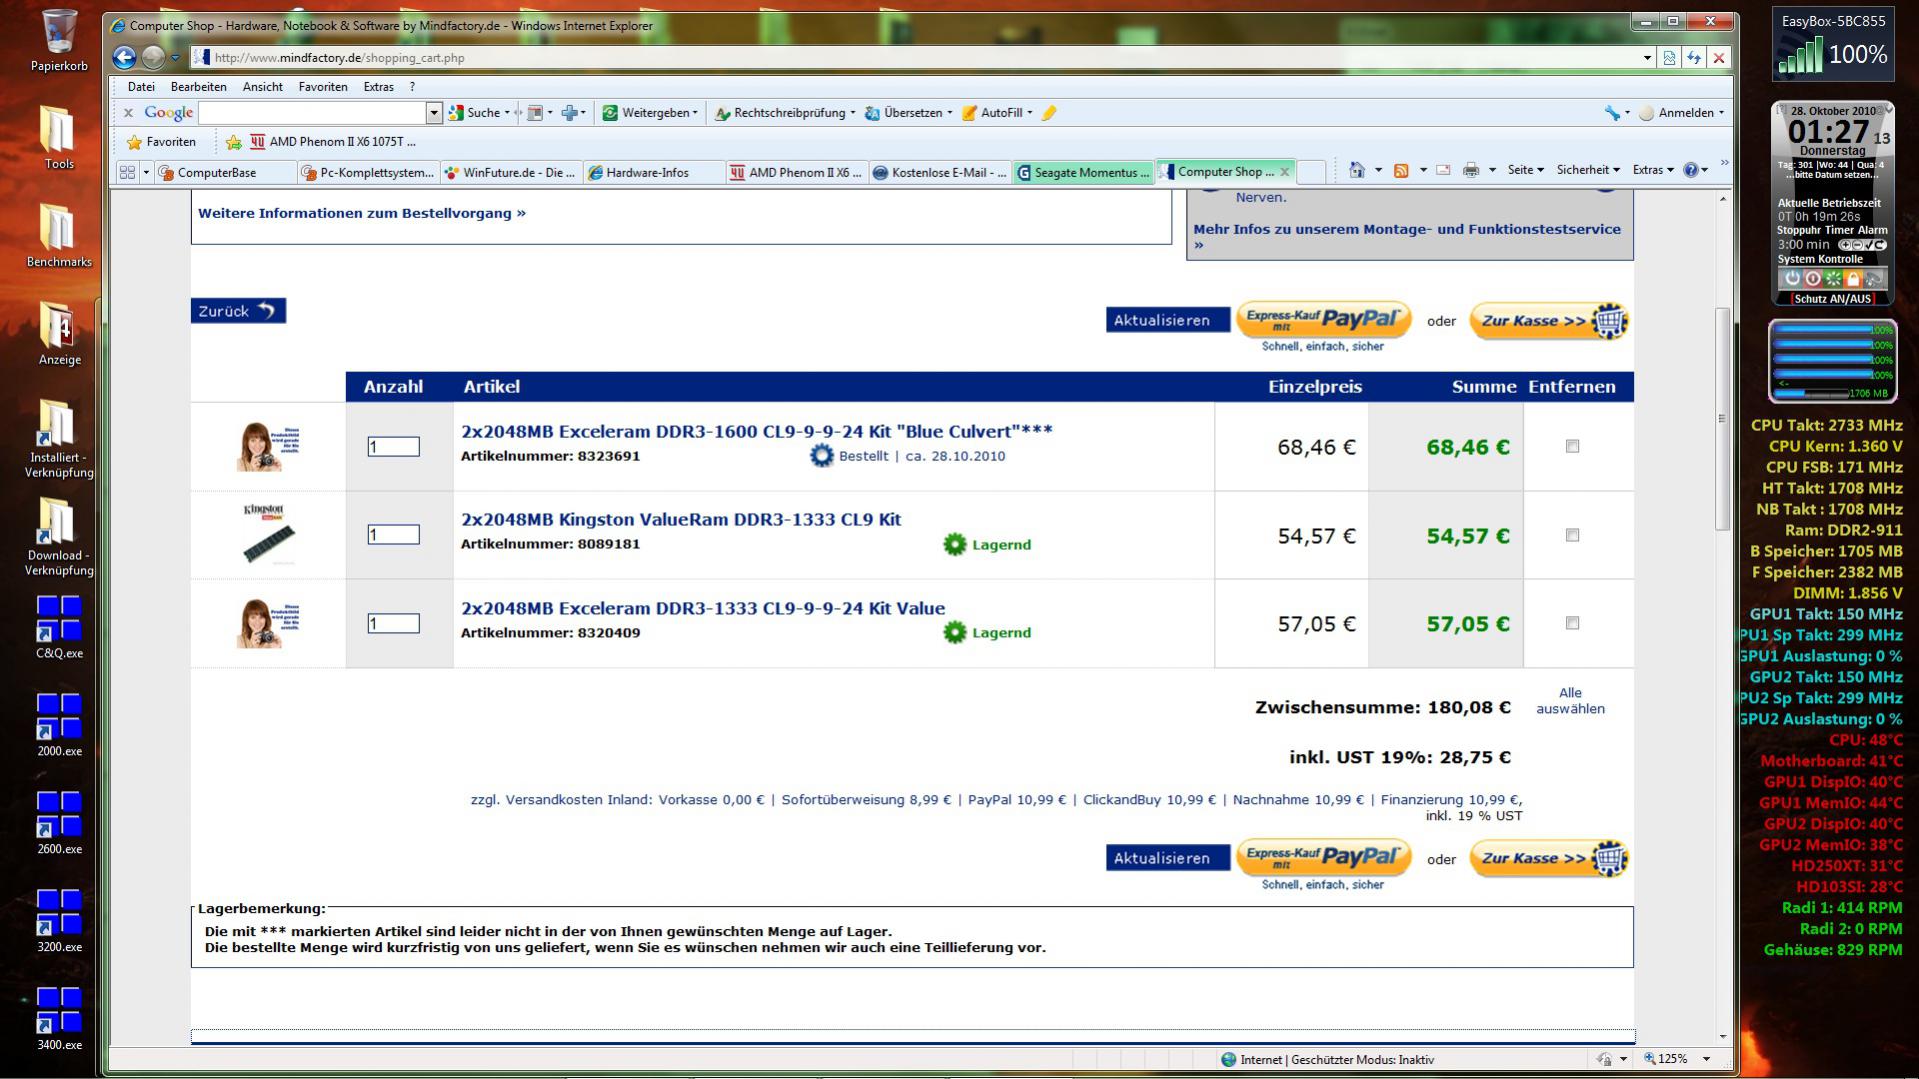1919x1079 pixels.
Task: Click the Kingston RAM product thumbnail
Action: (x=268, y=534)
